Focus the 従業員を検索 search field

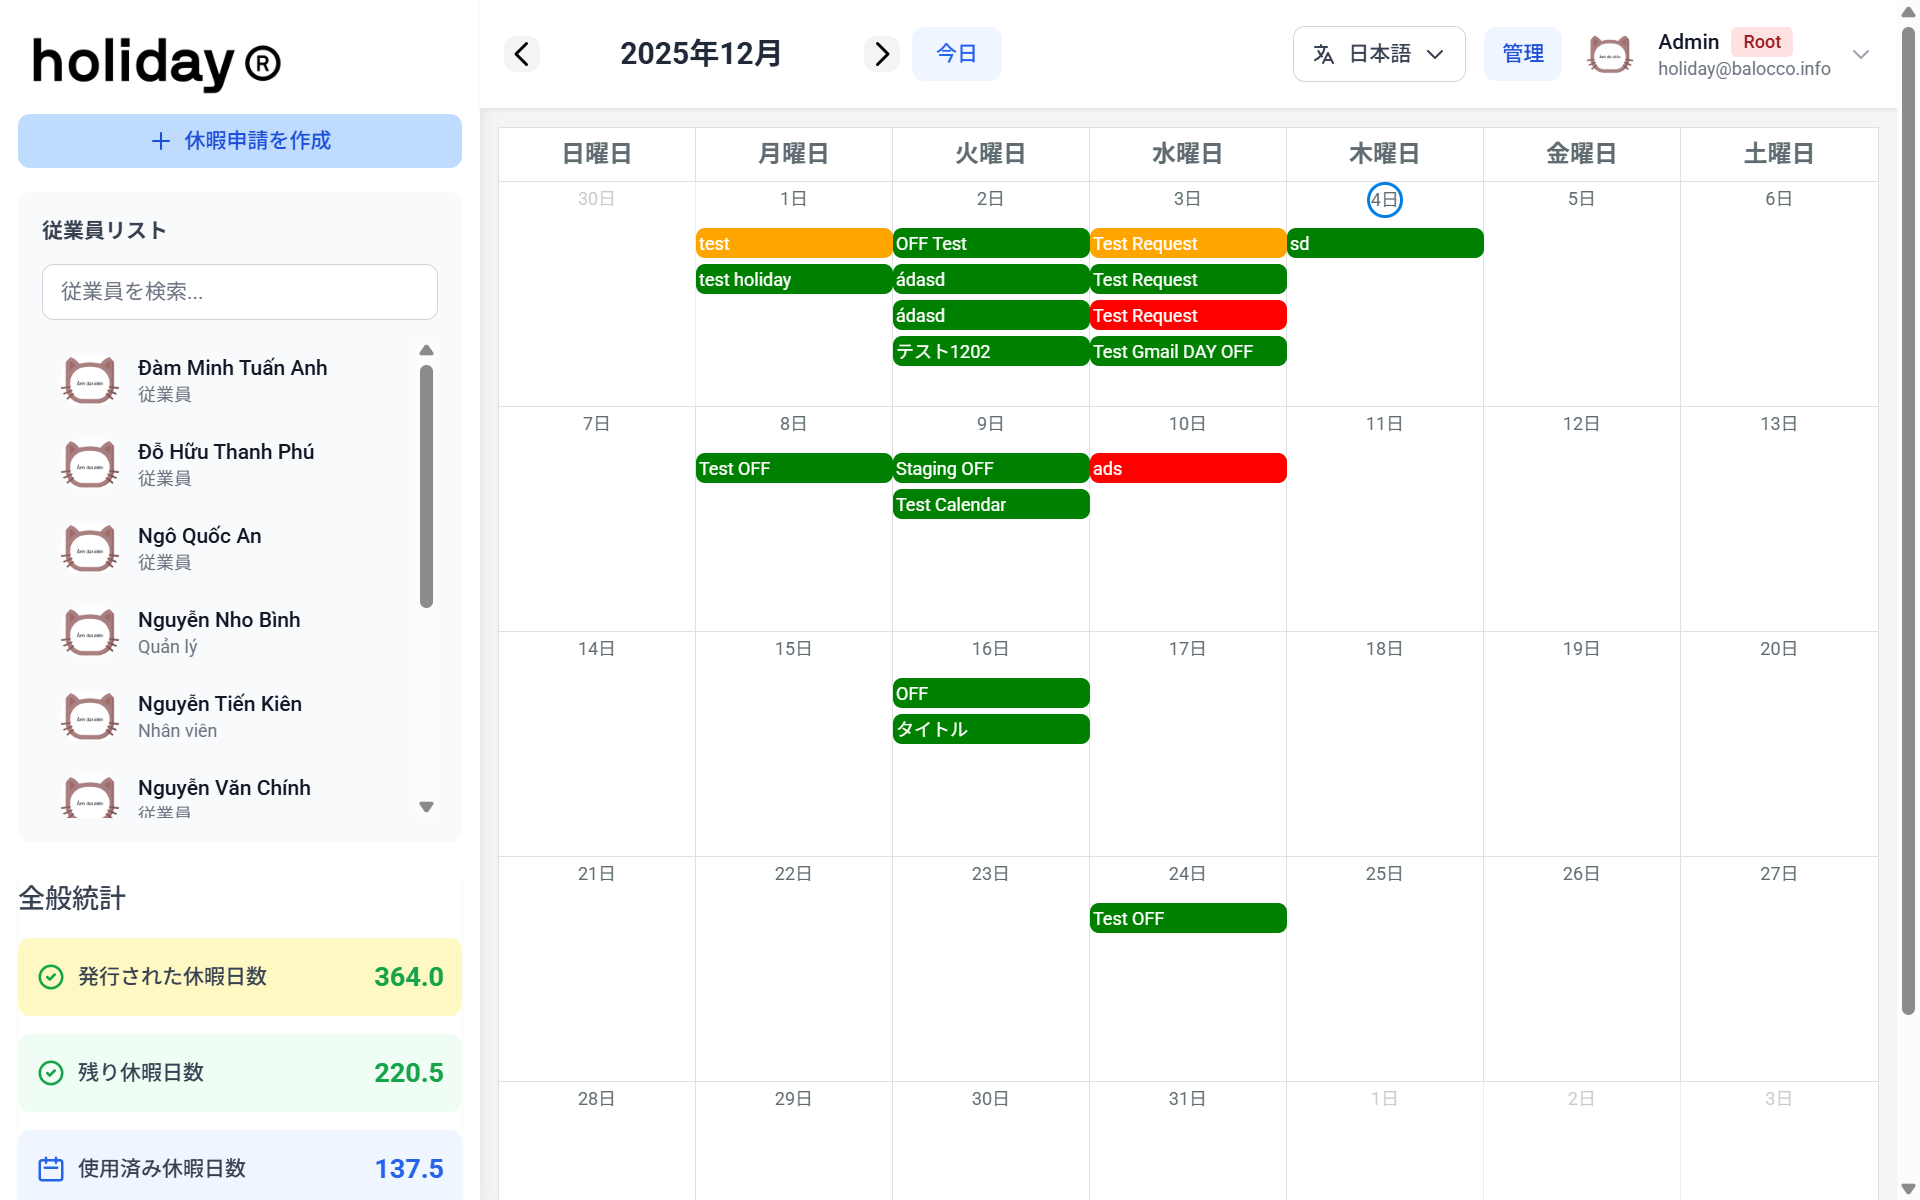(240, 292)
